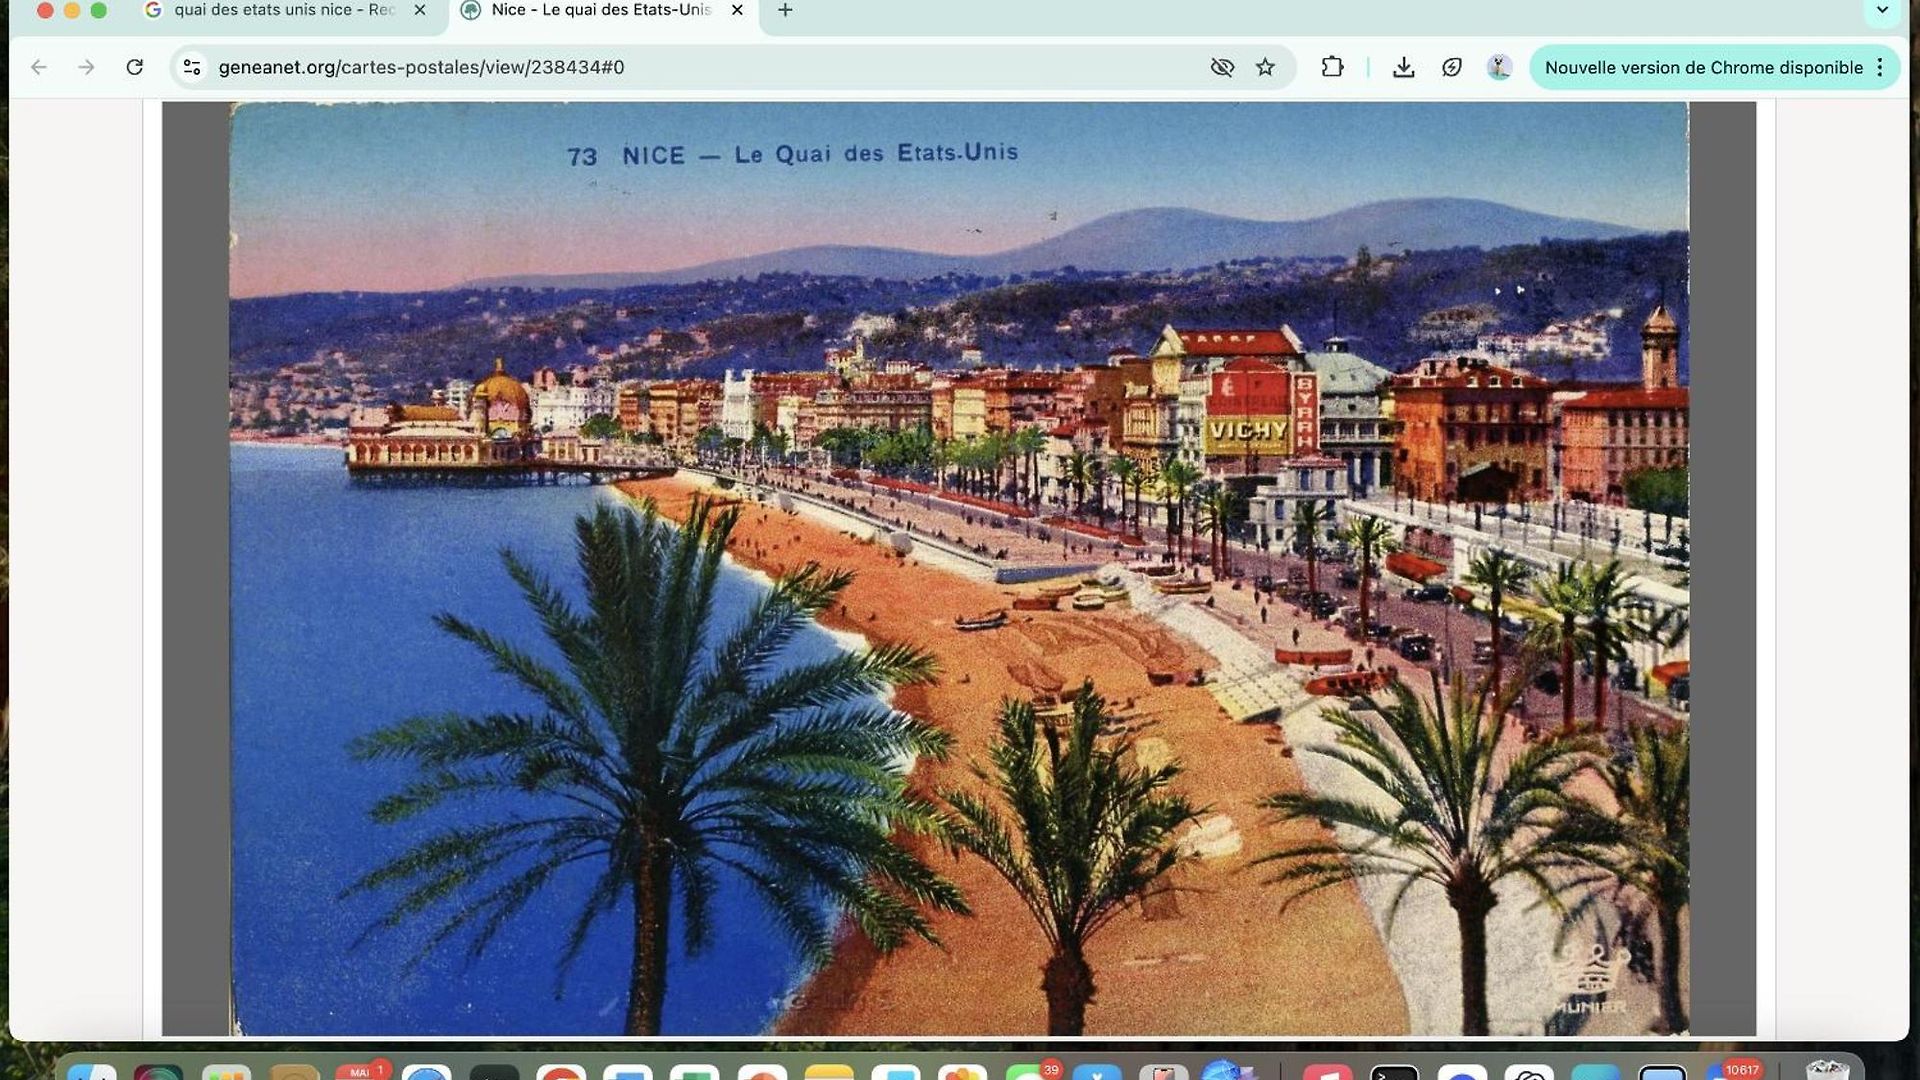The height and width of the screenshot is (1080, 1920).
Task: Open the Extensions puzzle-piece menu
Action: point(1332,67)
